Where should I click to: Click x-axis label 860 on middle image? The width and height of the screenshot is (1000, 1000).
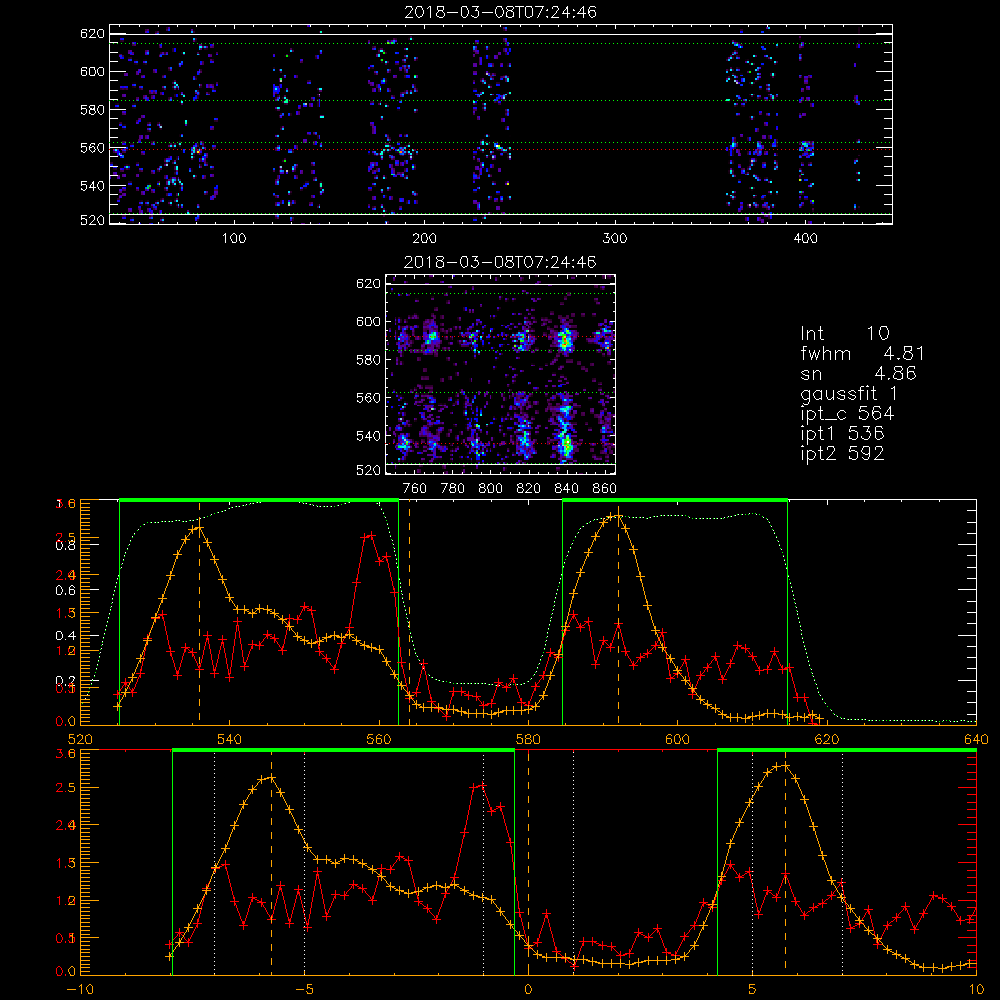click(604, 489)
